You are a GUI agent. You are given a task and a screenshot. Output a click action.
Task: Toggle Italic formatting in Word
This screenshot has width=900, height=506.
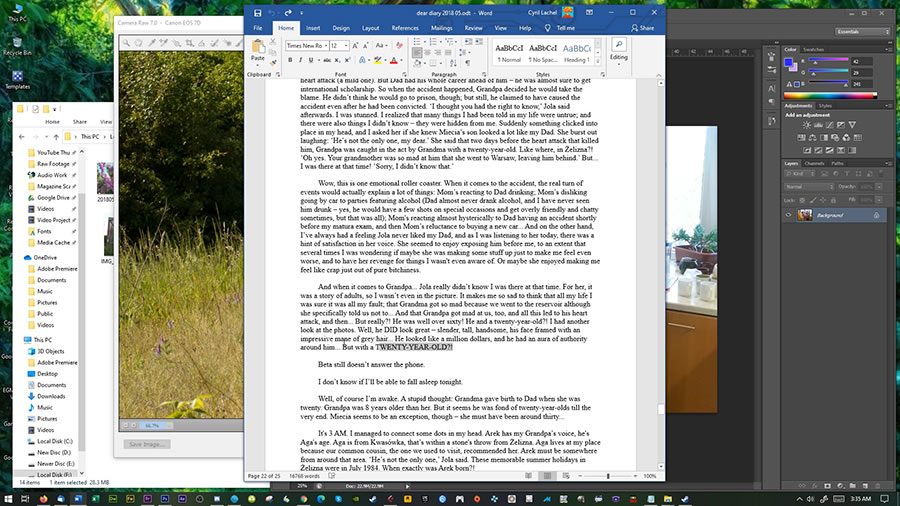pos(300,60)
